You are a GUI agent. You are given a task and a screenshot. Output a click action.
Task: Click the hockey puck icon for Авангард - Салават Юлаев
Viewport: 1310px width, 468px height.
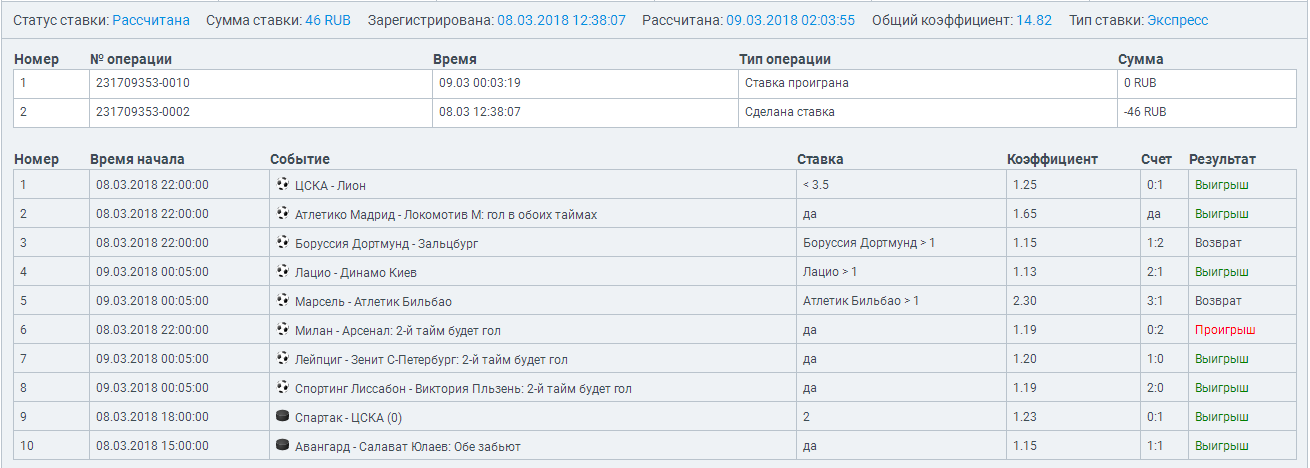(282, 446)
